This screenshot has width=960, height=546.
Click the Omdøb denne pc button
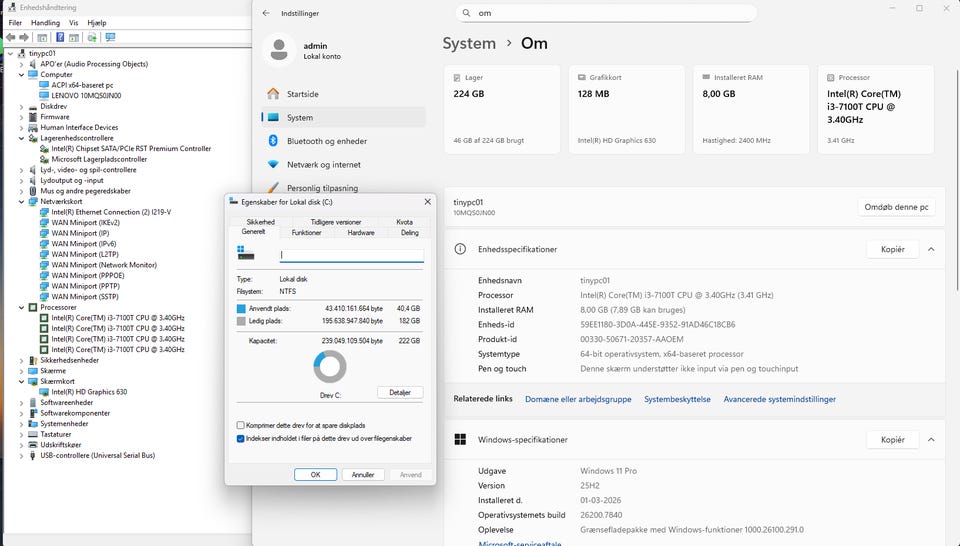pos(897,207)
